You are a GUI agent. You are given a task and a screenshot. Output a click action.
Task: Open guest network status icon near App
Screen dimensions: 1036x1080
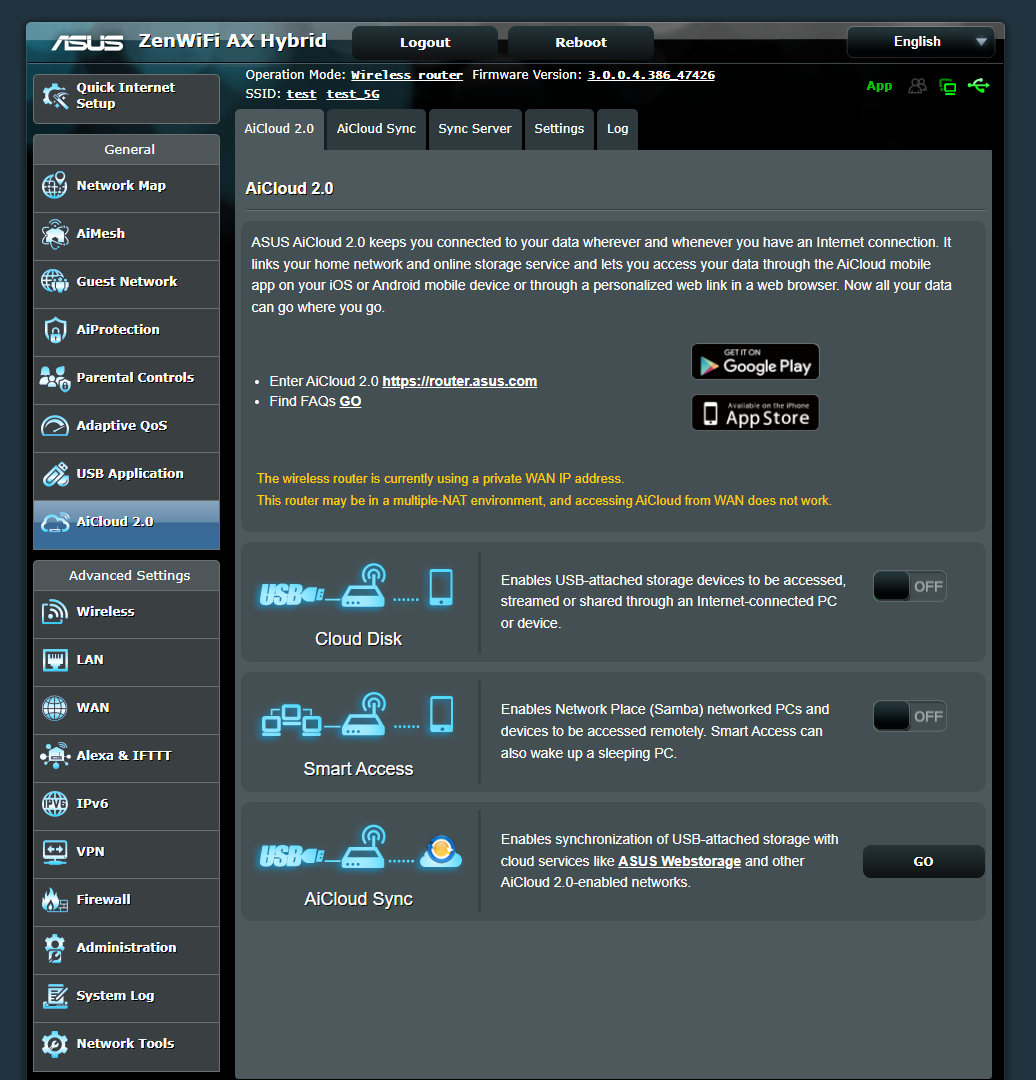(x=917, y=86)
